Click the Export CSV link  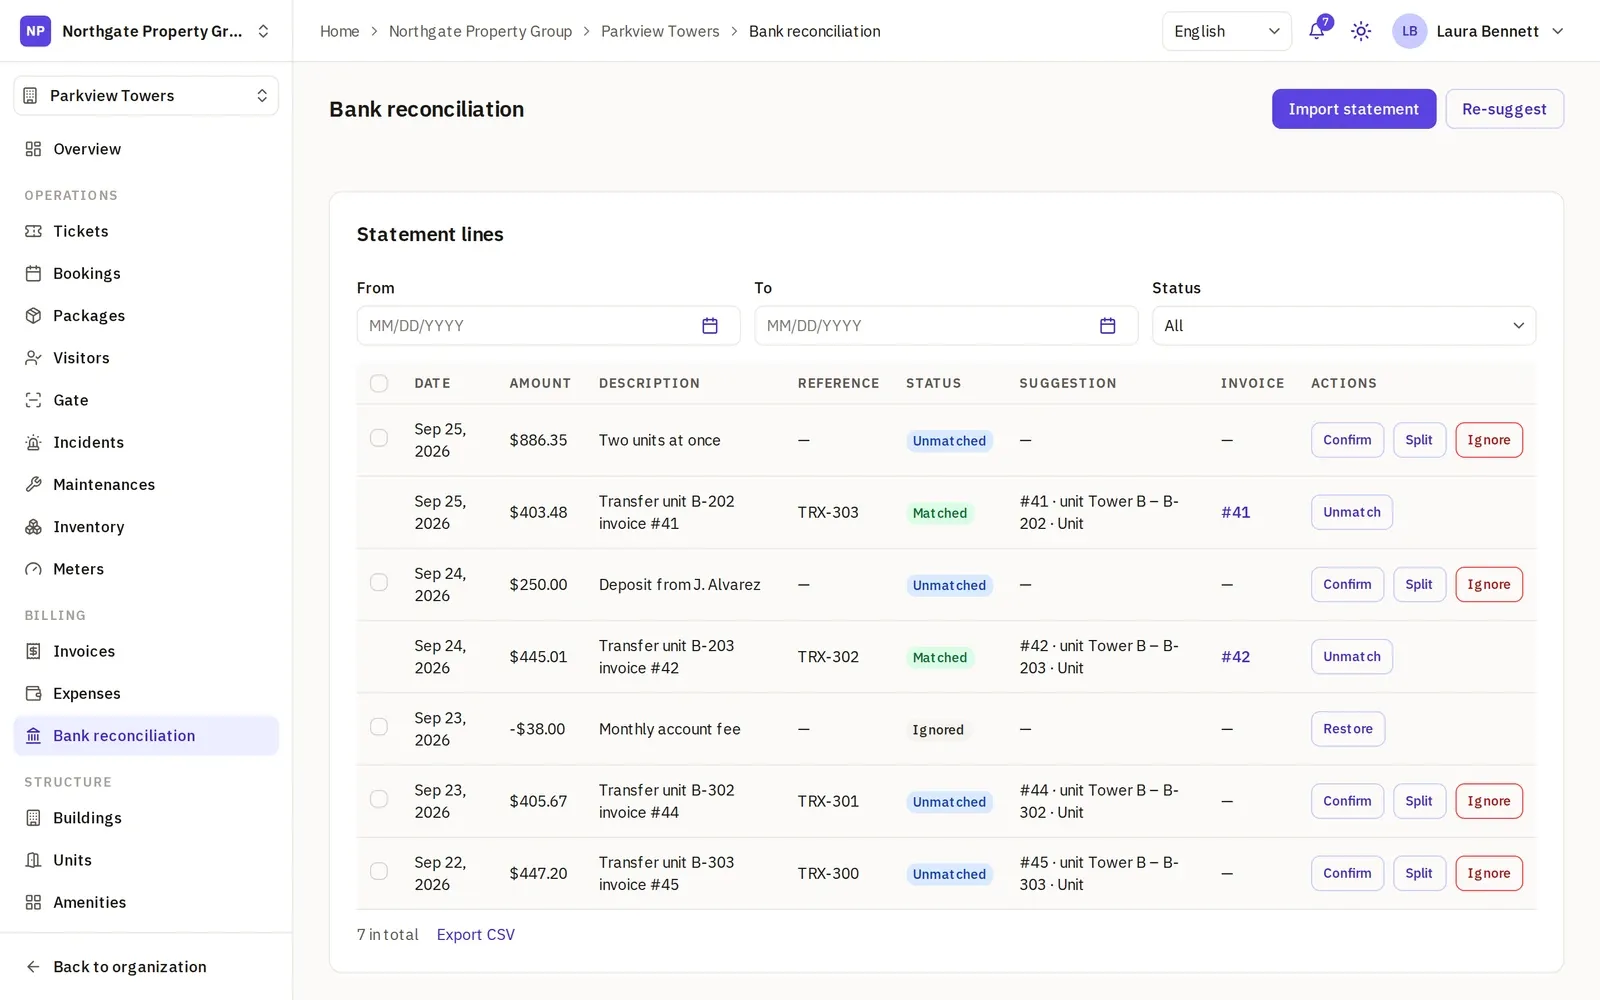476,935
